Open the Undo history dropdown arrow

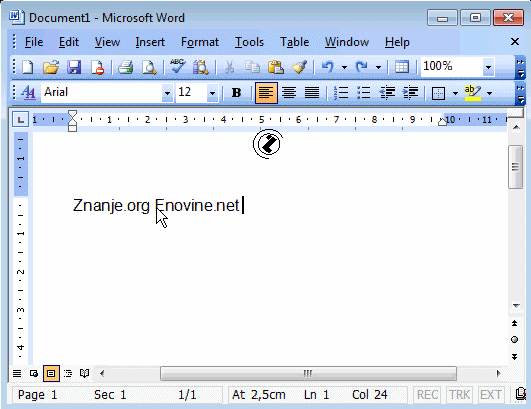tap(344, 67)
